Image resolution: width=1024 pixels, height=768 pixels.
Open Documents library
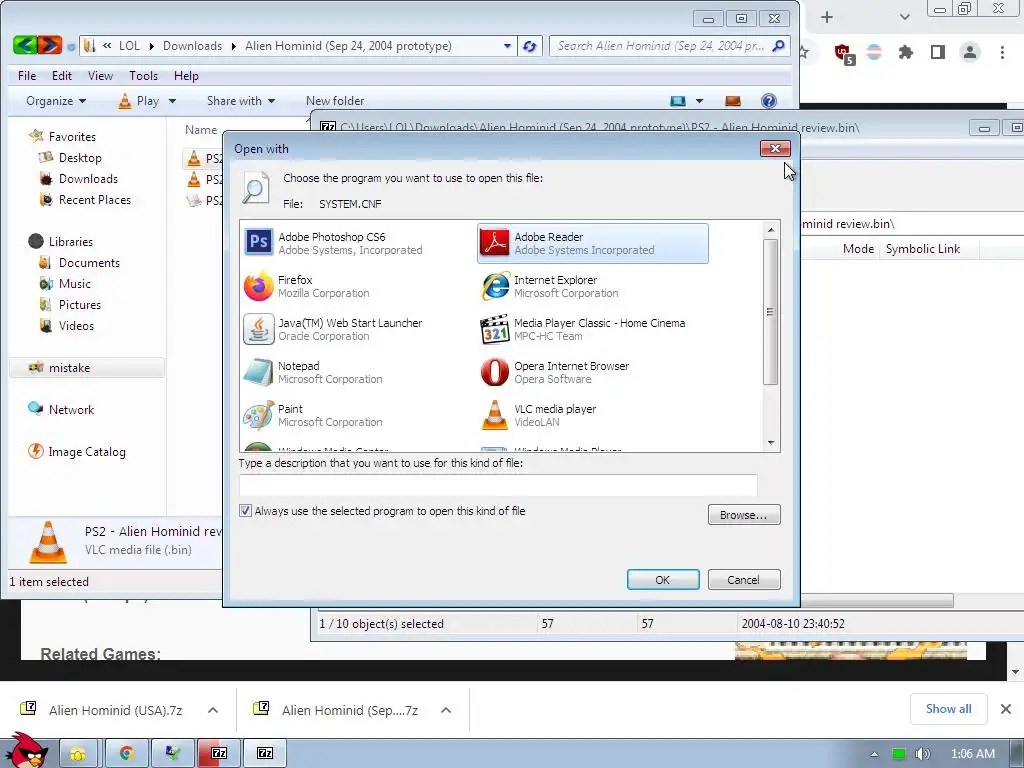pos(89,263)
